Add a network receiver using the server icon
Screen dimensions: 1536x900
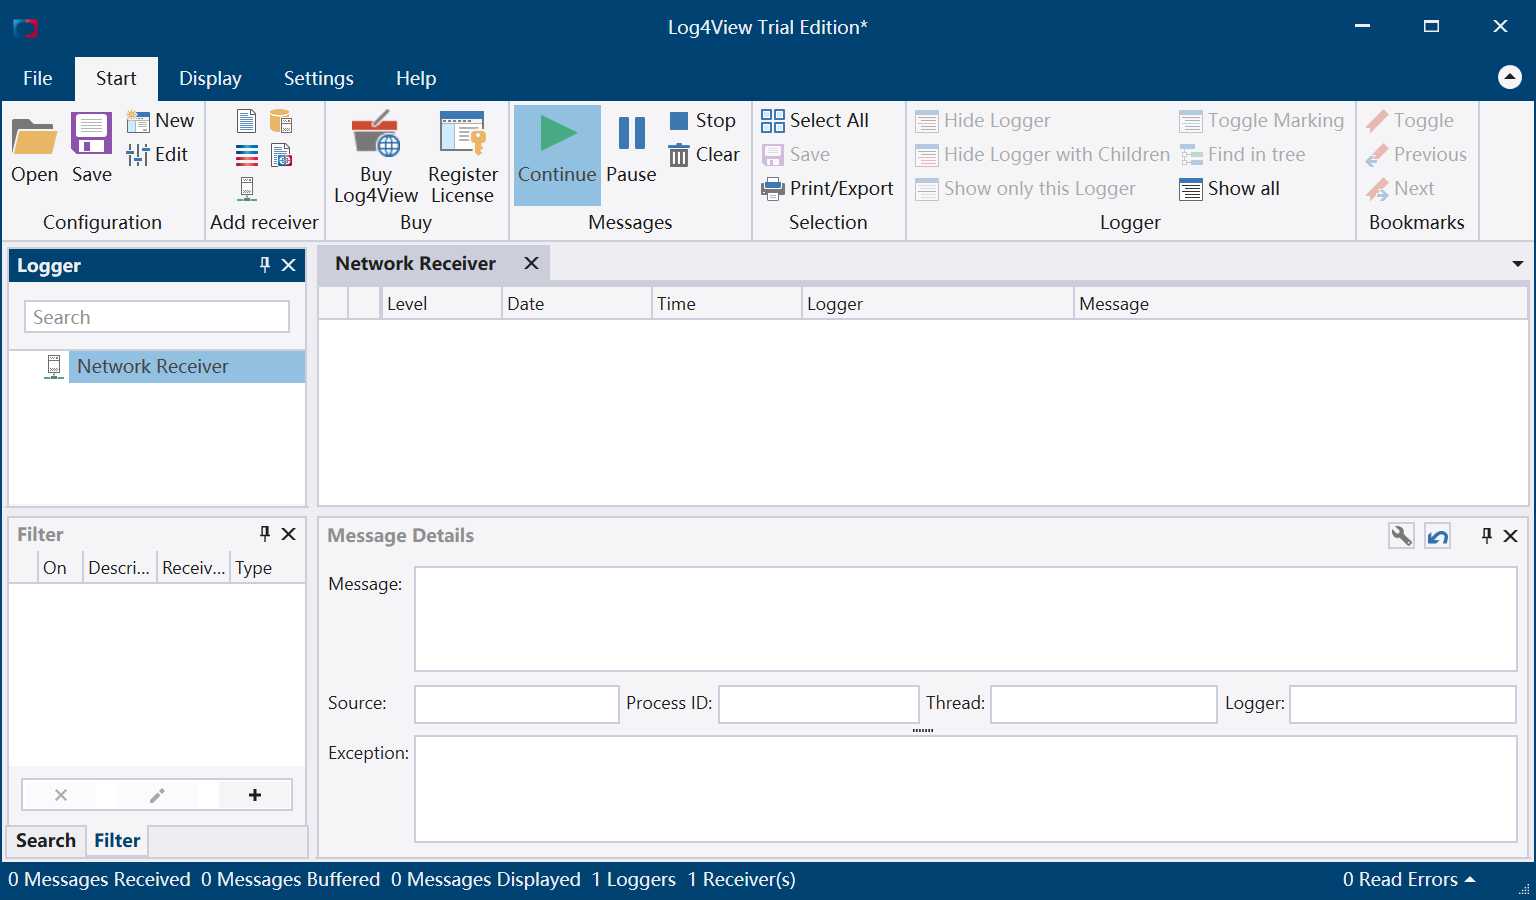[x=247, y=189]
